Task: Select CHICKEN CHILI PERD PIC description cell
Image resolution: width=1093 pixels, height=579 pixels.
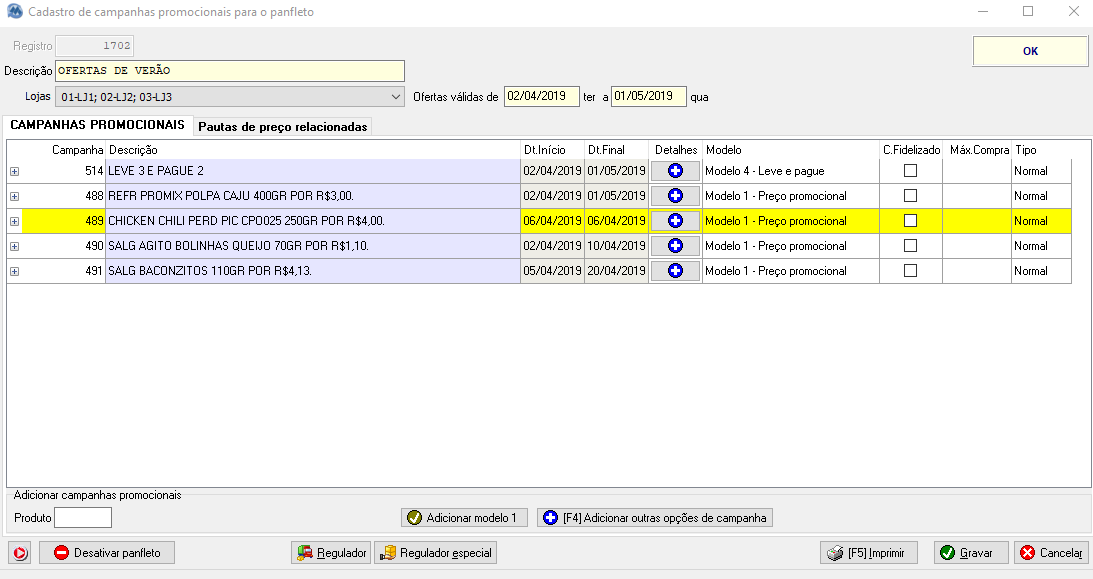Action: coord(313,221)
